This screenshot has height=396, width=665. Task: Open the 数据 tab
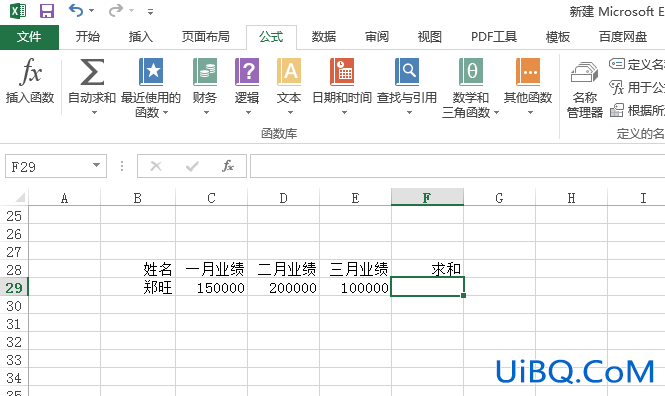[x=324, y=37]
